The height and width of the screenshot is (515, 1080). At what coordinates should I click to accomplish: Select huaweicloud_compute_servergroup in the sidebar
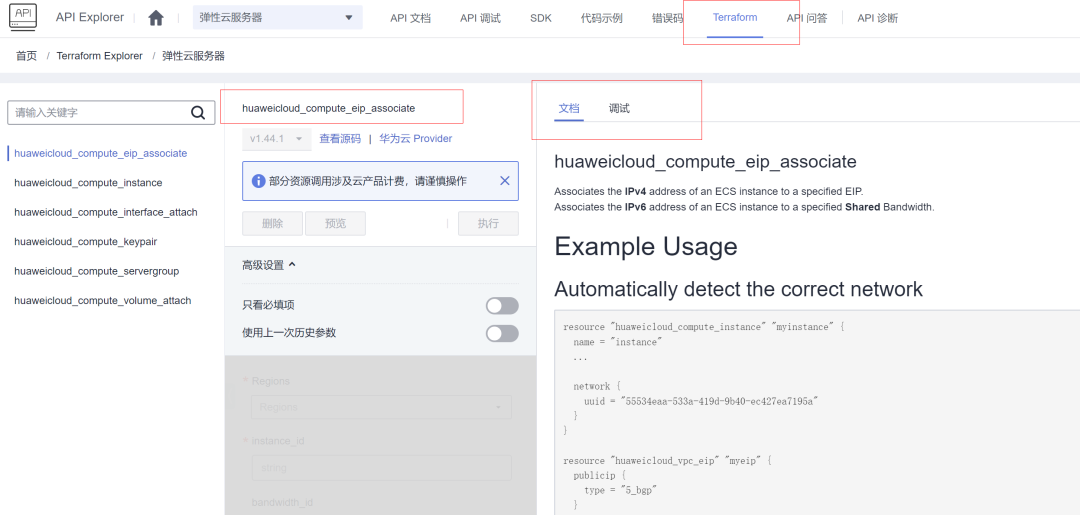point(96,271)
